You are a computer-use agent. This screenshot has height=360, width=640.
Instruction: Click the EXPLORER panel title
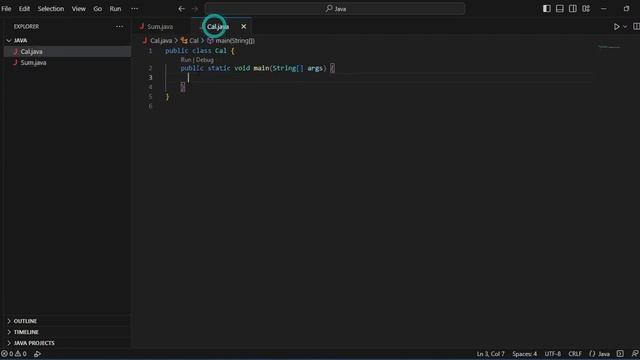(27, 27)
